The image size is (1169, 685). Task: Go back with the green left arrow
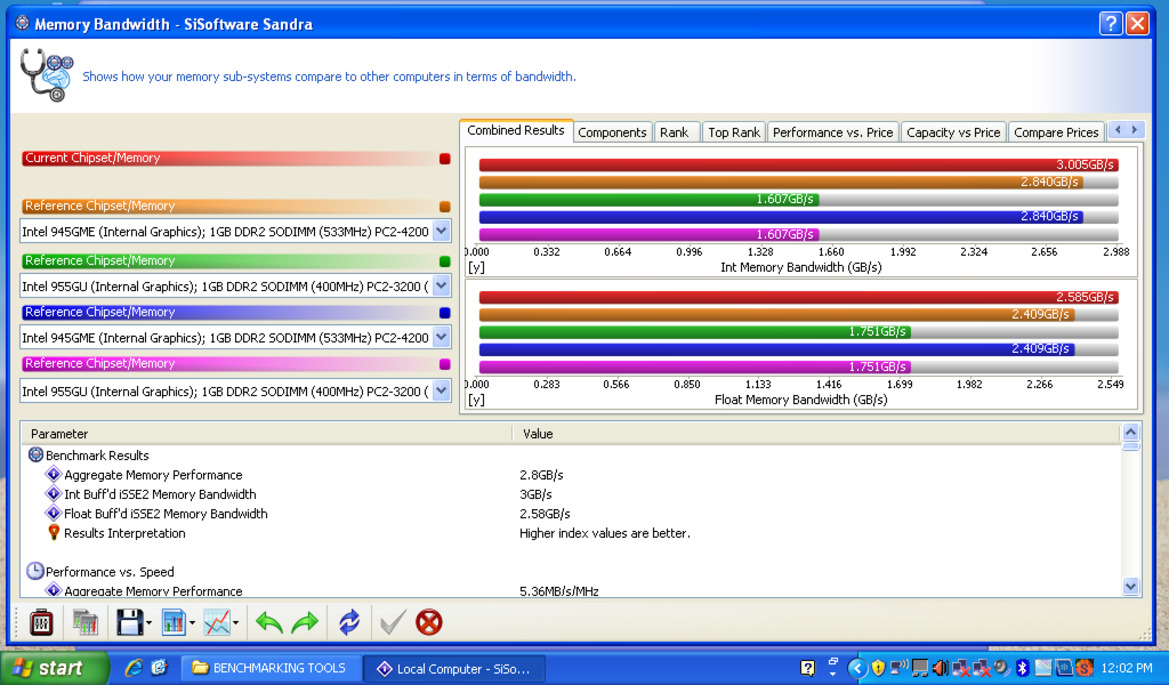268,622
